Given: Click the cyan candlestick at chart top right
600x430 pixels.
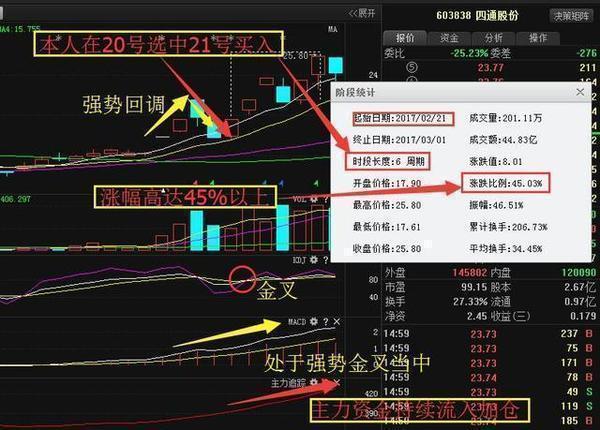Looking at the screenshot, I should pyautogui.click(x=336, y=66).
